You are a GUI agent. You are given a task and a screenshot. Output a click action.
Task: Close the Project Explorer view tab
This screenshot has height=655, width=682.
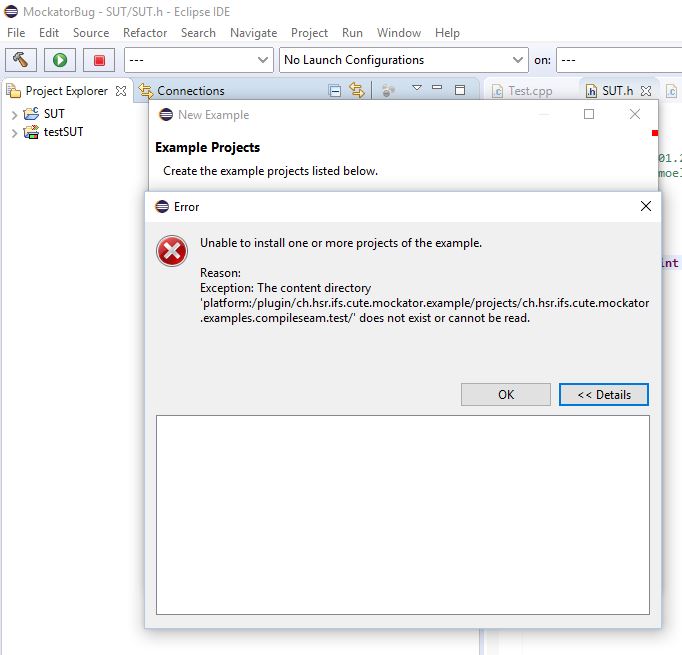pos(121,91)
